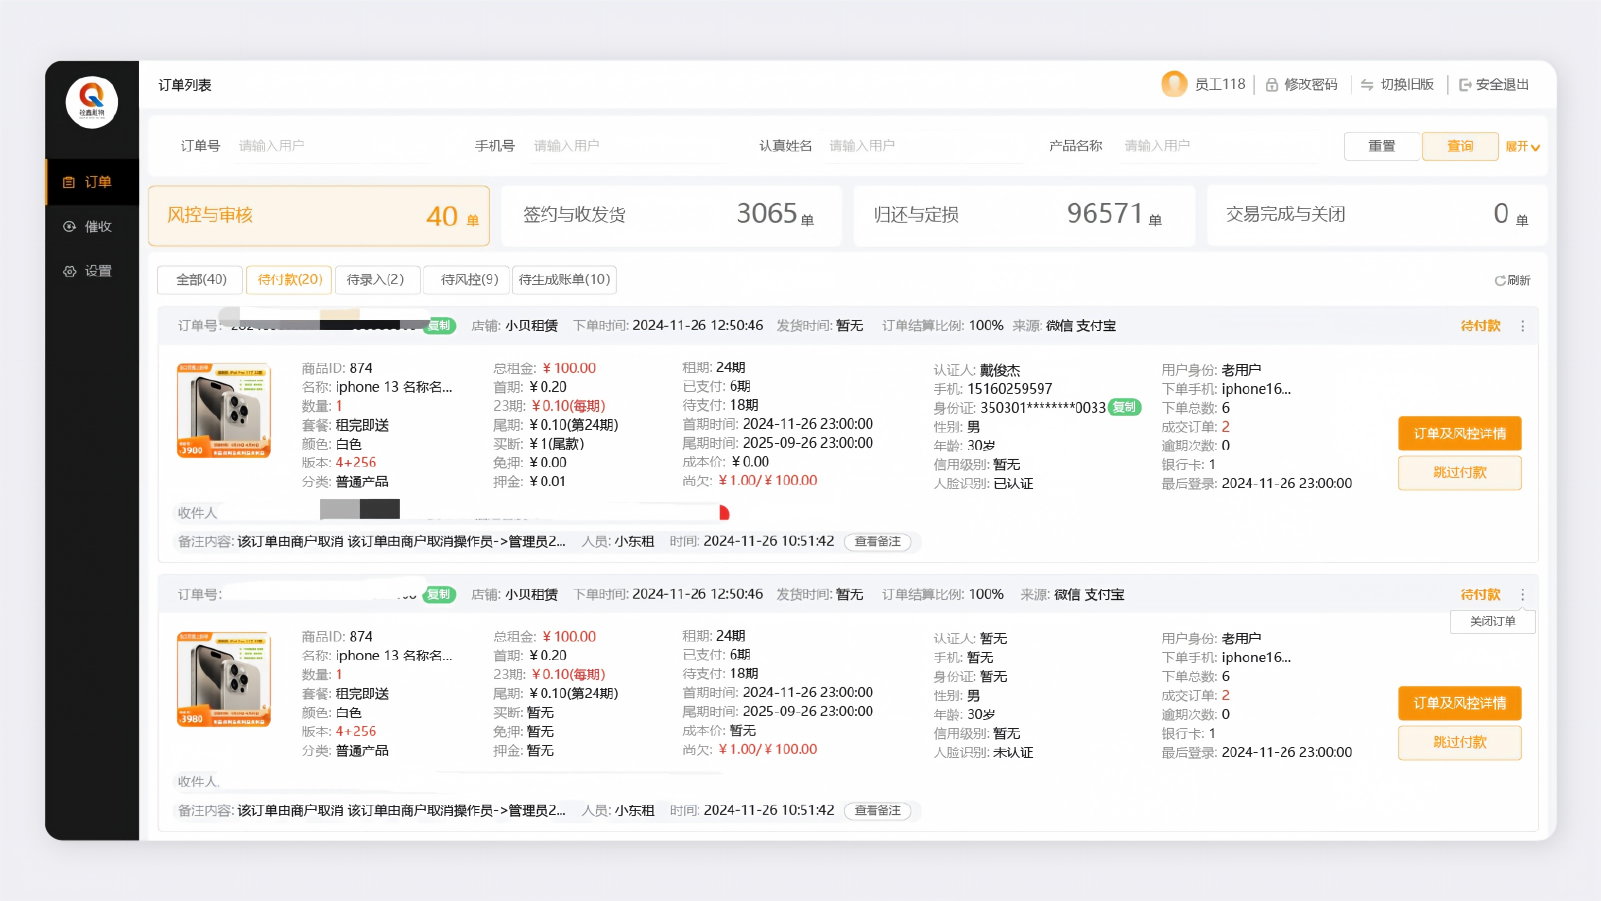Switch to 全部(40) tab
This screenshot has height=901, width=1601.
201,280
